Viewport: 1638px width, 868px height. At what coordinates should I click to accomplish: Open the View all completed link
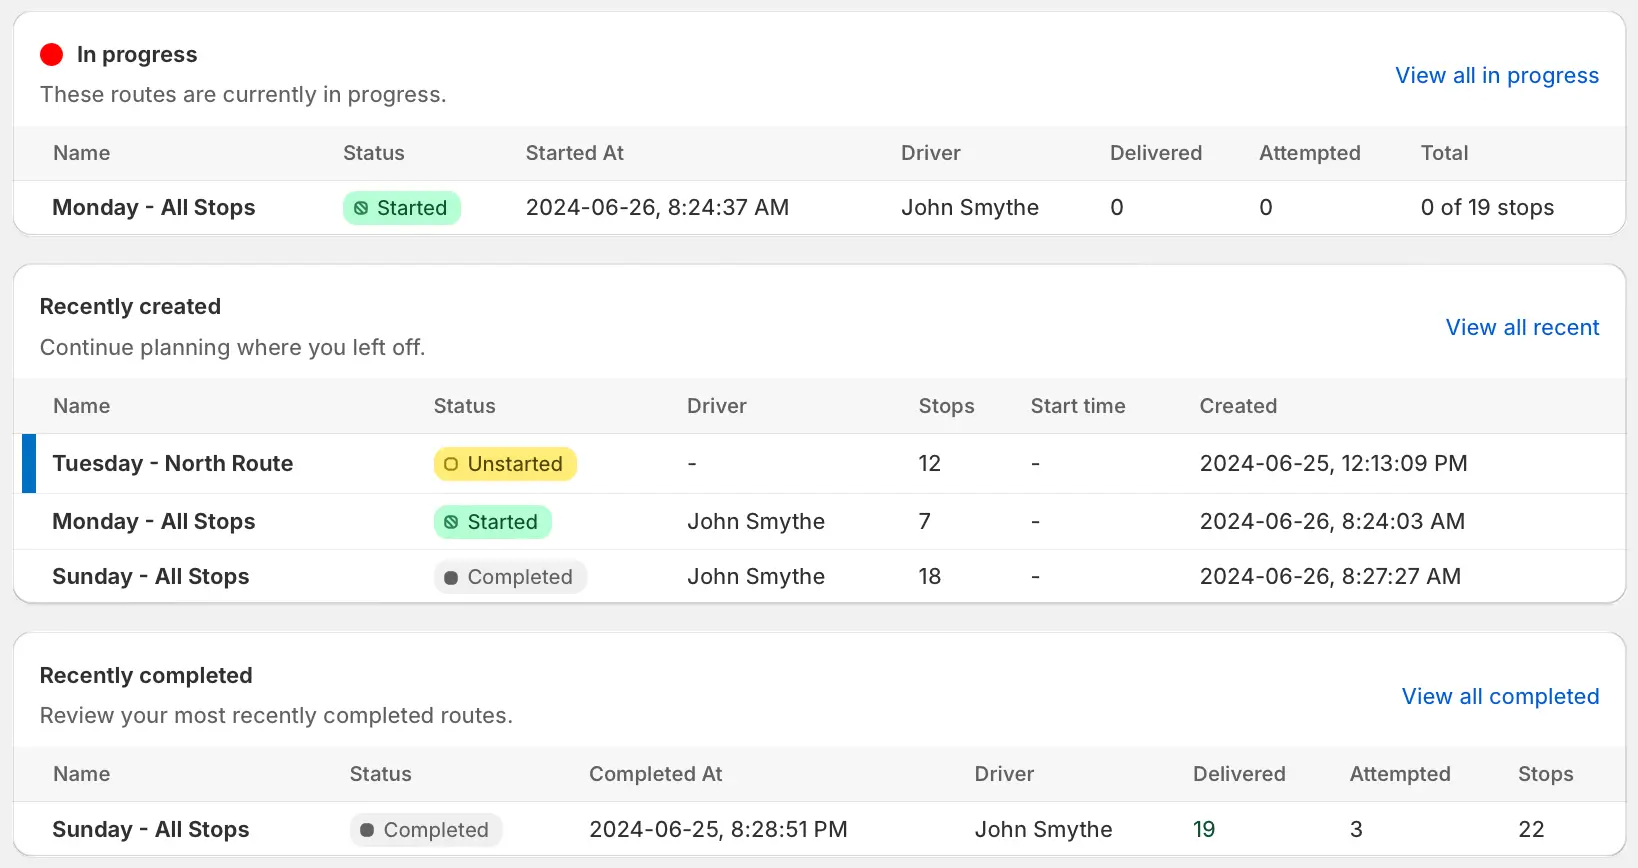point(1500,696)
